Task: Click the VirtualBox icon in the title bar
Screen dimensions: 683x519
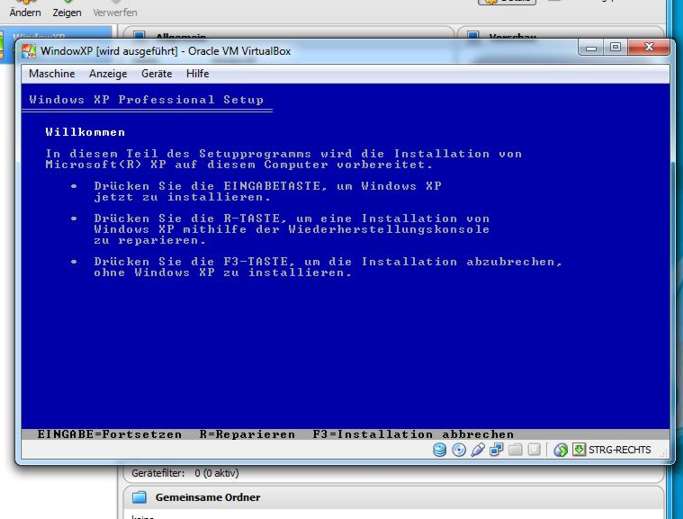Action: coord(29,51)
